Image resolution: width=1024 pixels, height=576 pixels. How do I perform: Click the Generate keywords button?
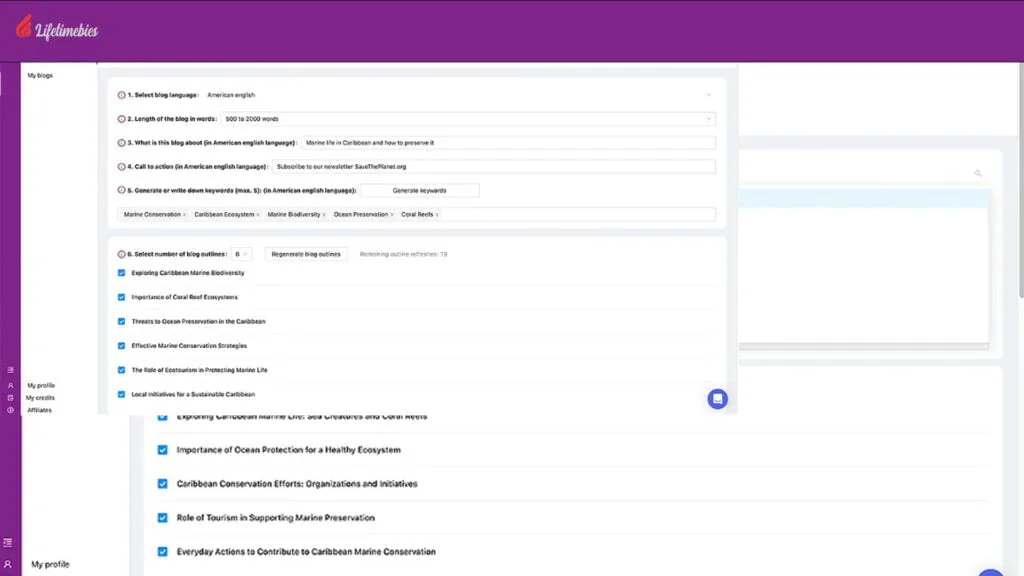pos(419,190)
